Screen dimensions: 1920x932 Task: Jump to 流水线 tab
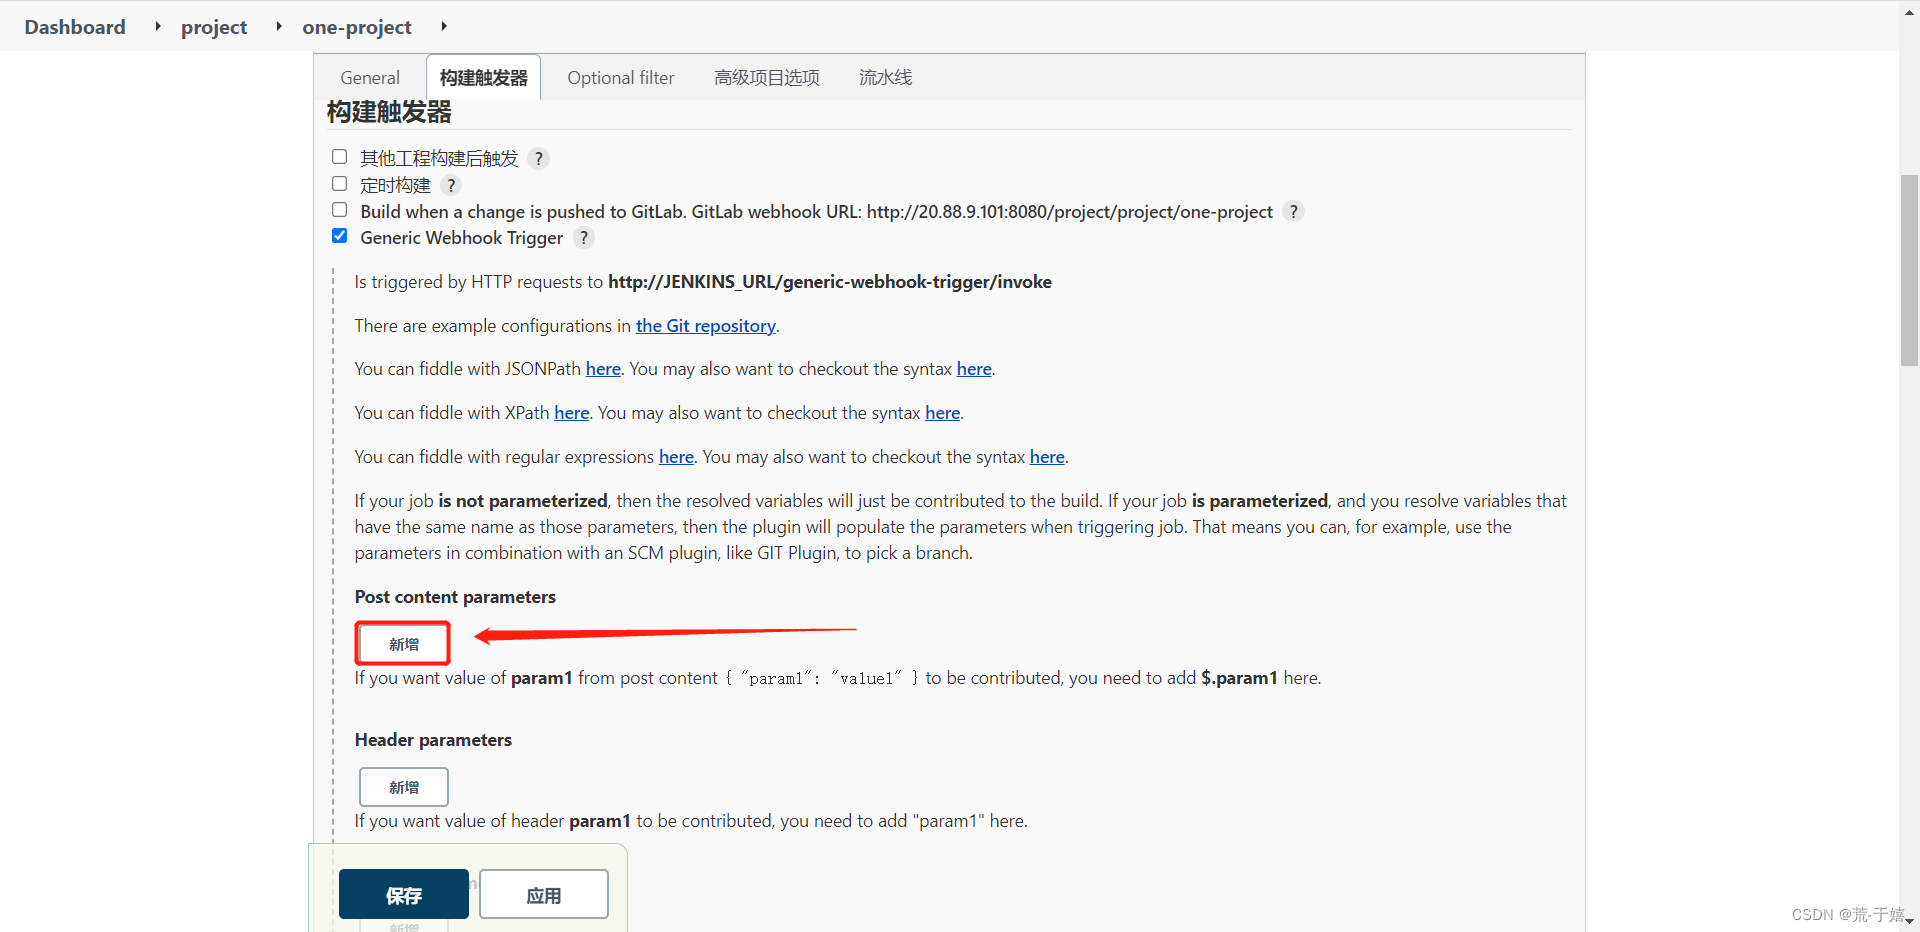[886, 77]
